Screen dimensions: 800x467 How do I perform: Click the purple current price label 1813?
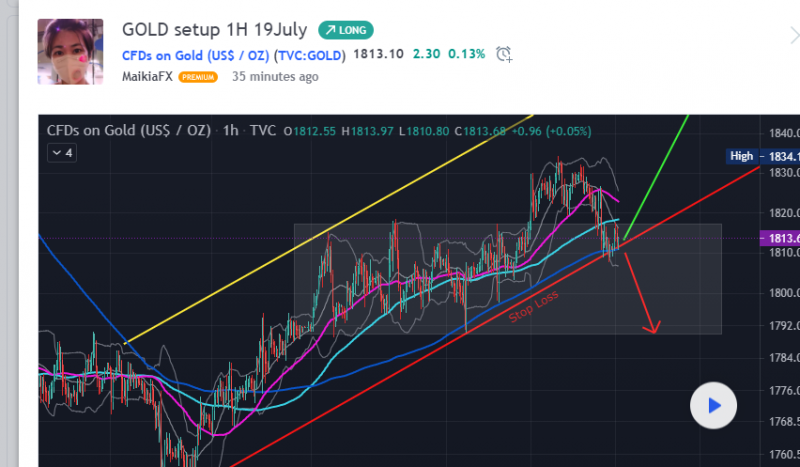(780, 238)
